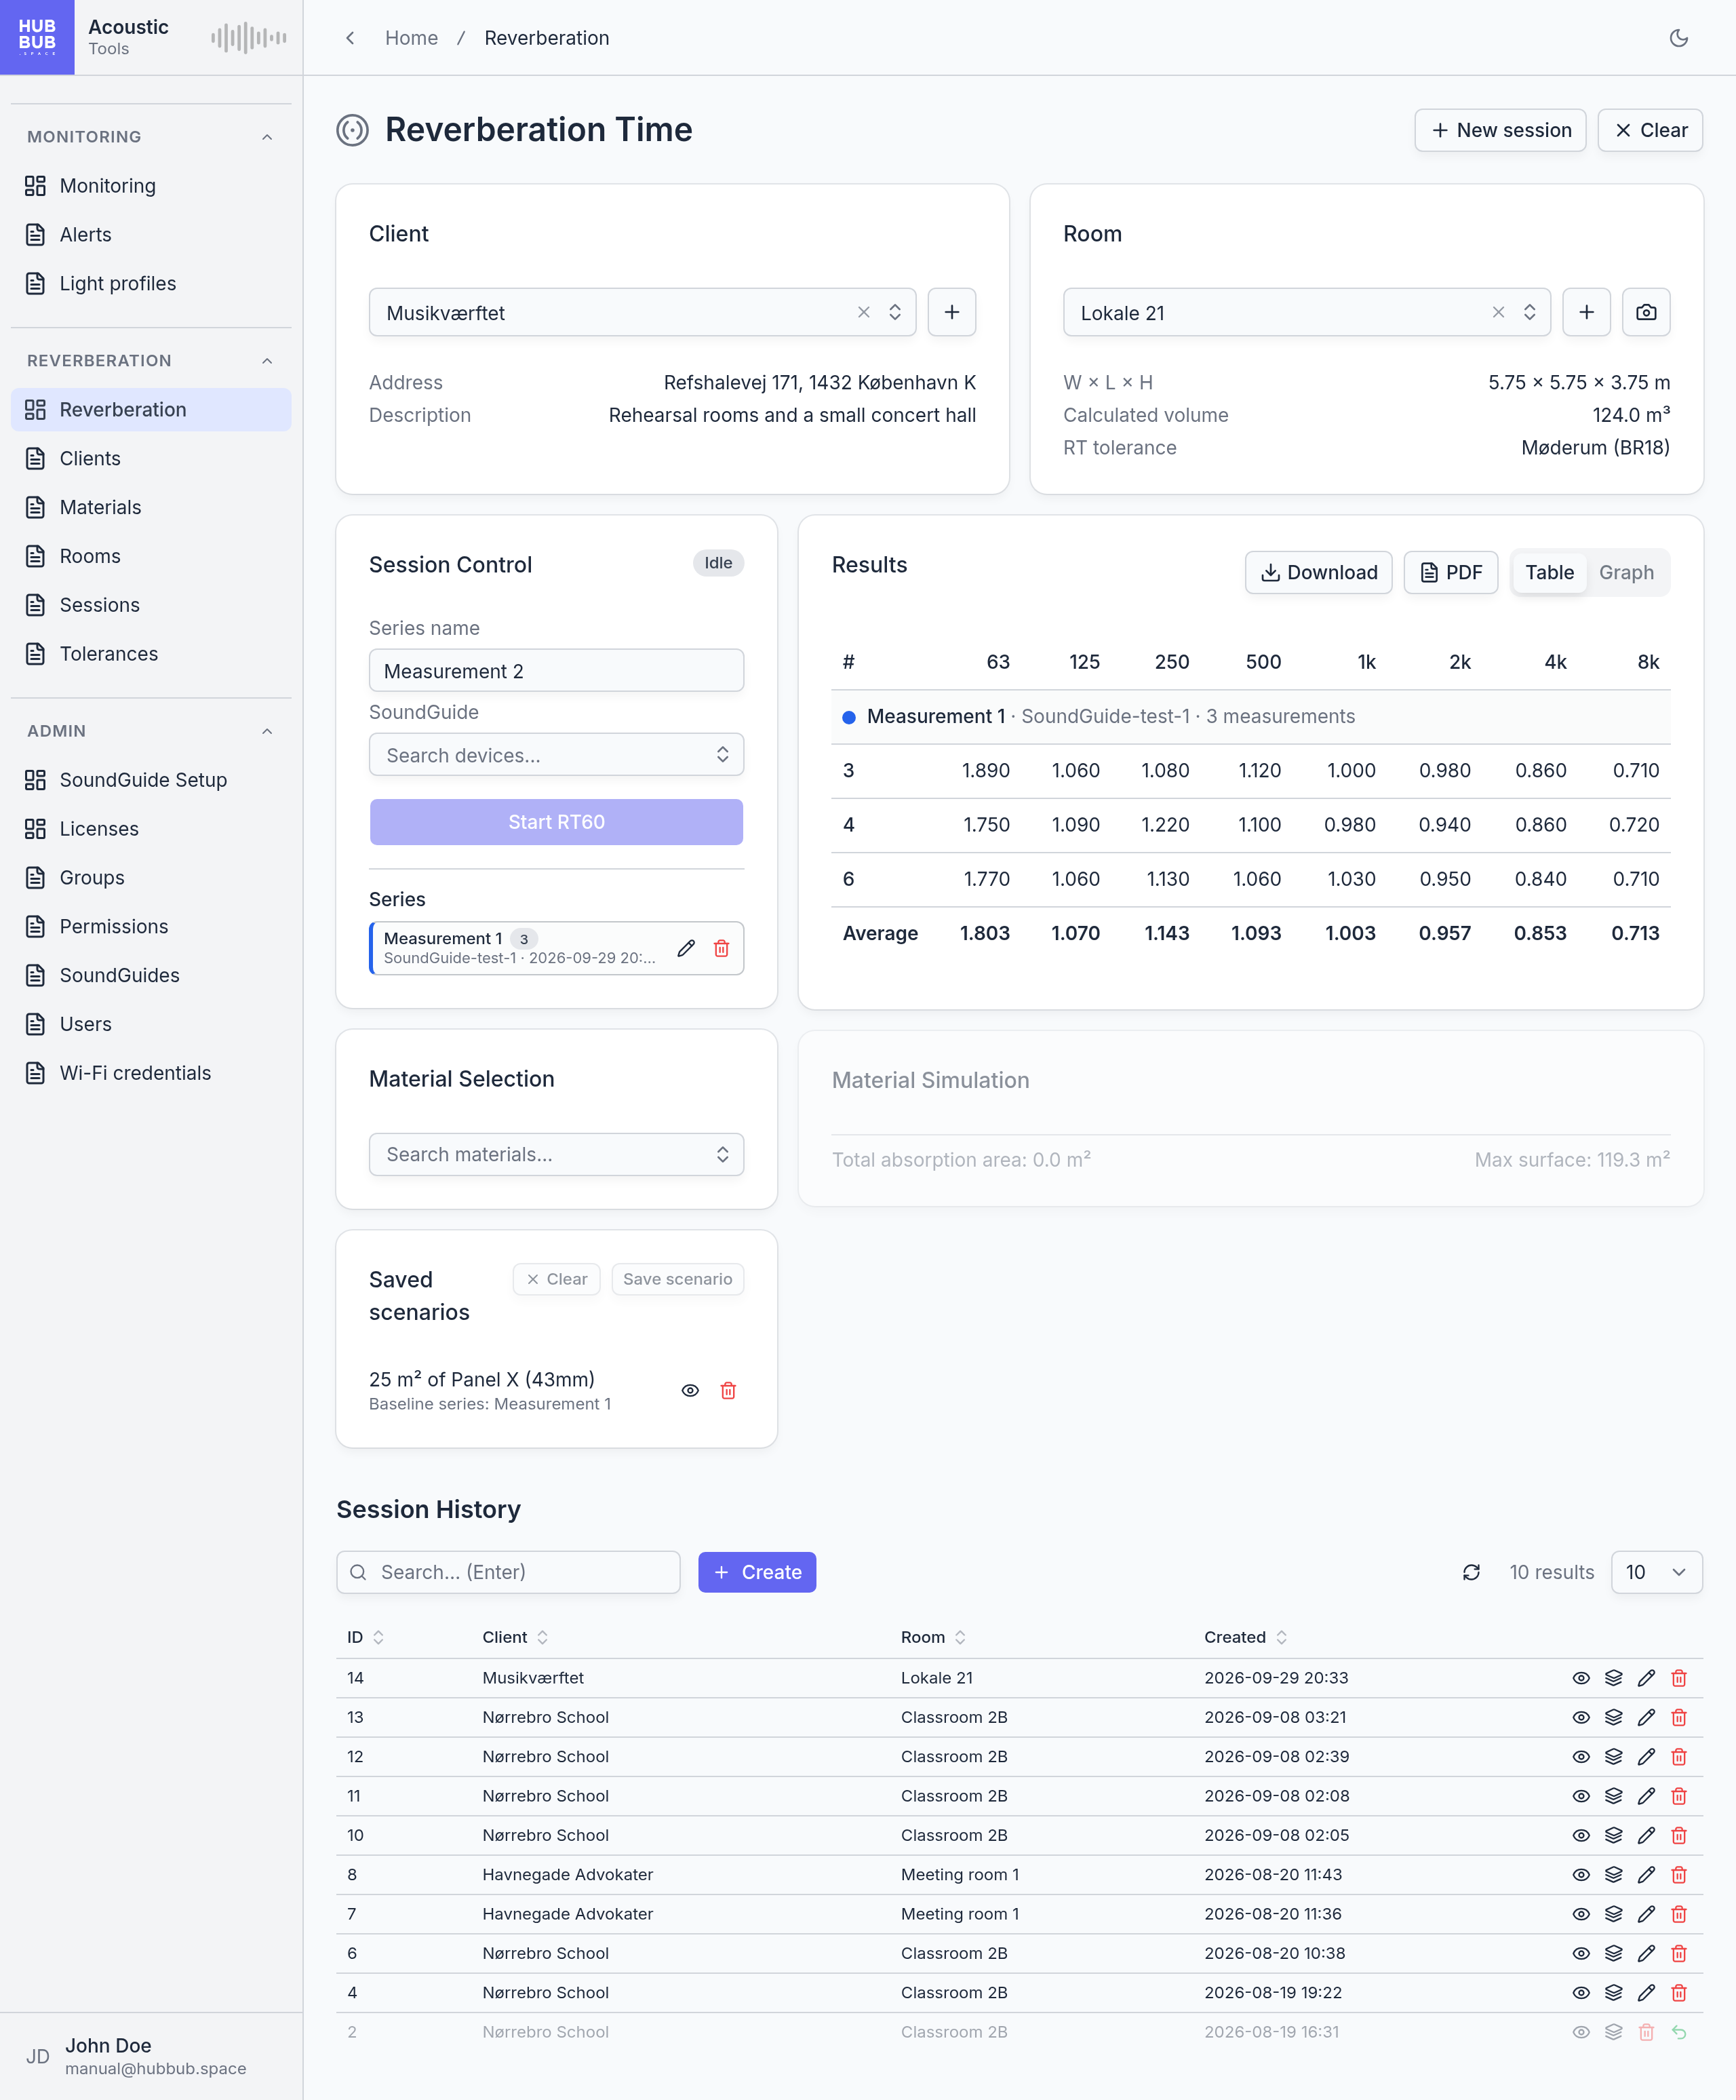The height and width of the screenshot is (2100, 1736).
Task: Edit session 11 with pencil icon
Action: pyautogui.click(x=1646, y=1796)
